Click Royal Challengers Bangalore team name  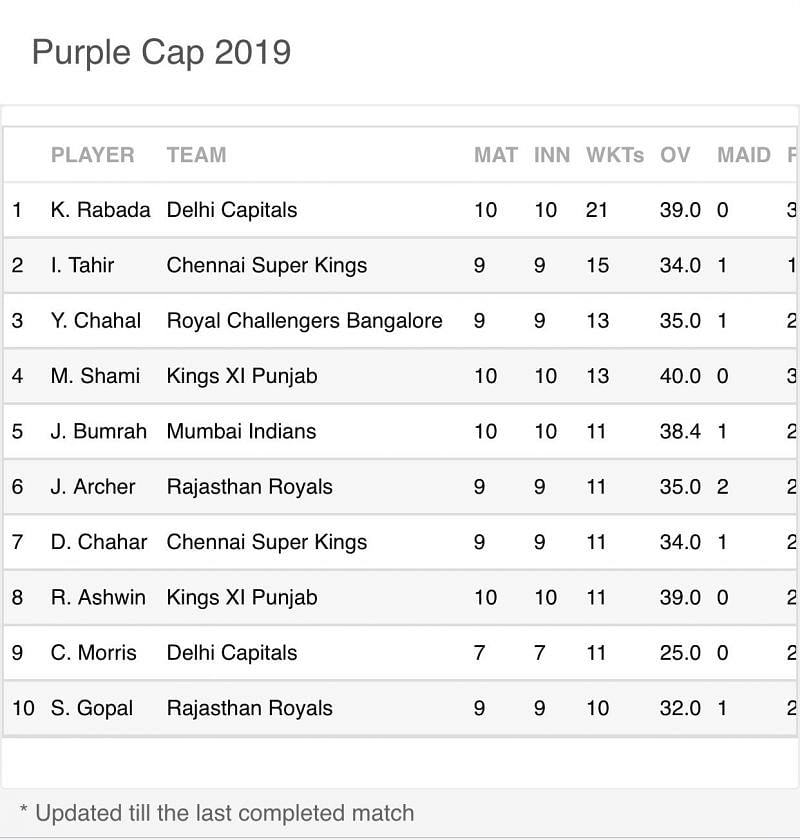(304, 321)
